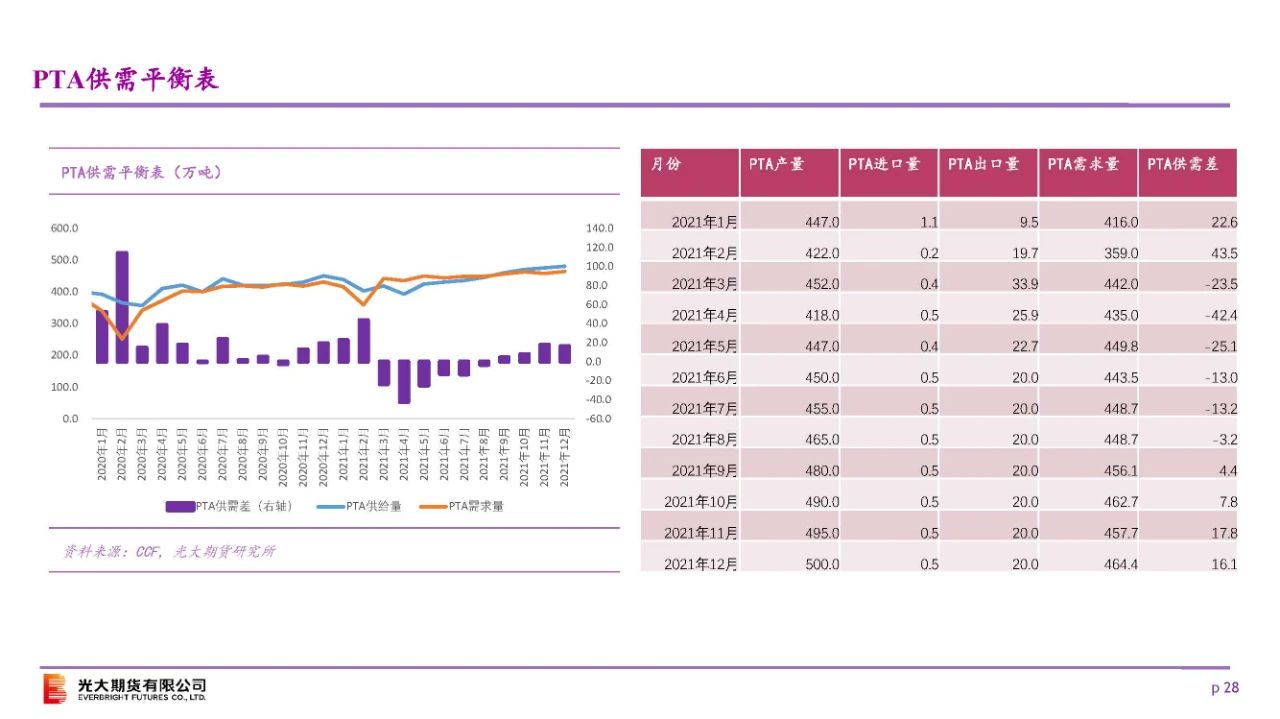This screenshot has width=1280, height=719.
Task: Select the row label 2021年2月 in table
Action: pyautogui.click(x=704, y=253)
